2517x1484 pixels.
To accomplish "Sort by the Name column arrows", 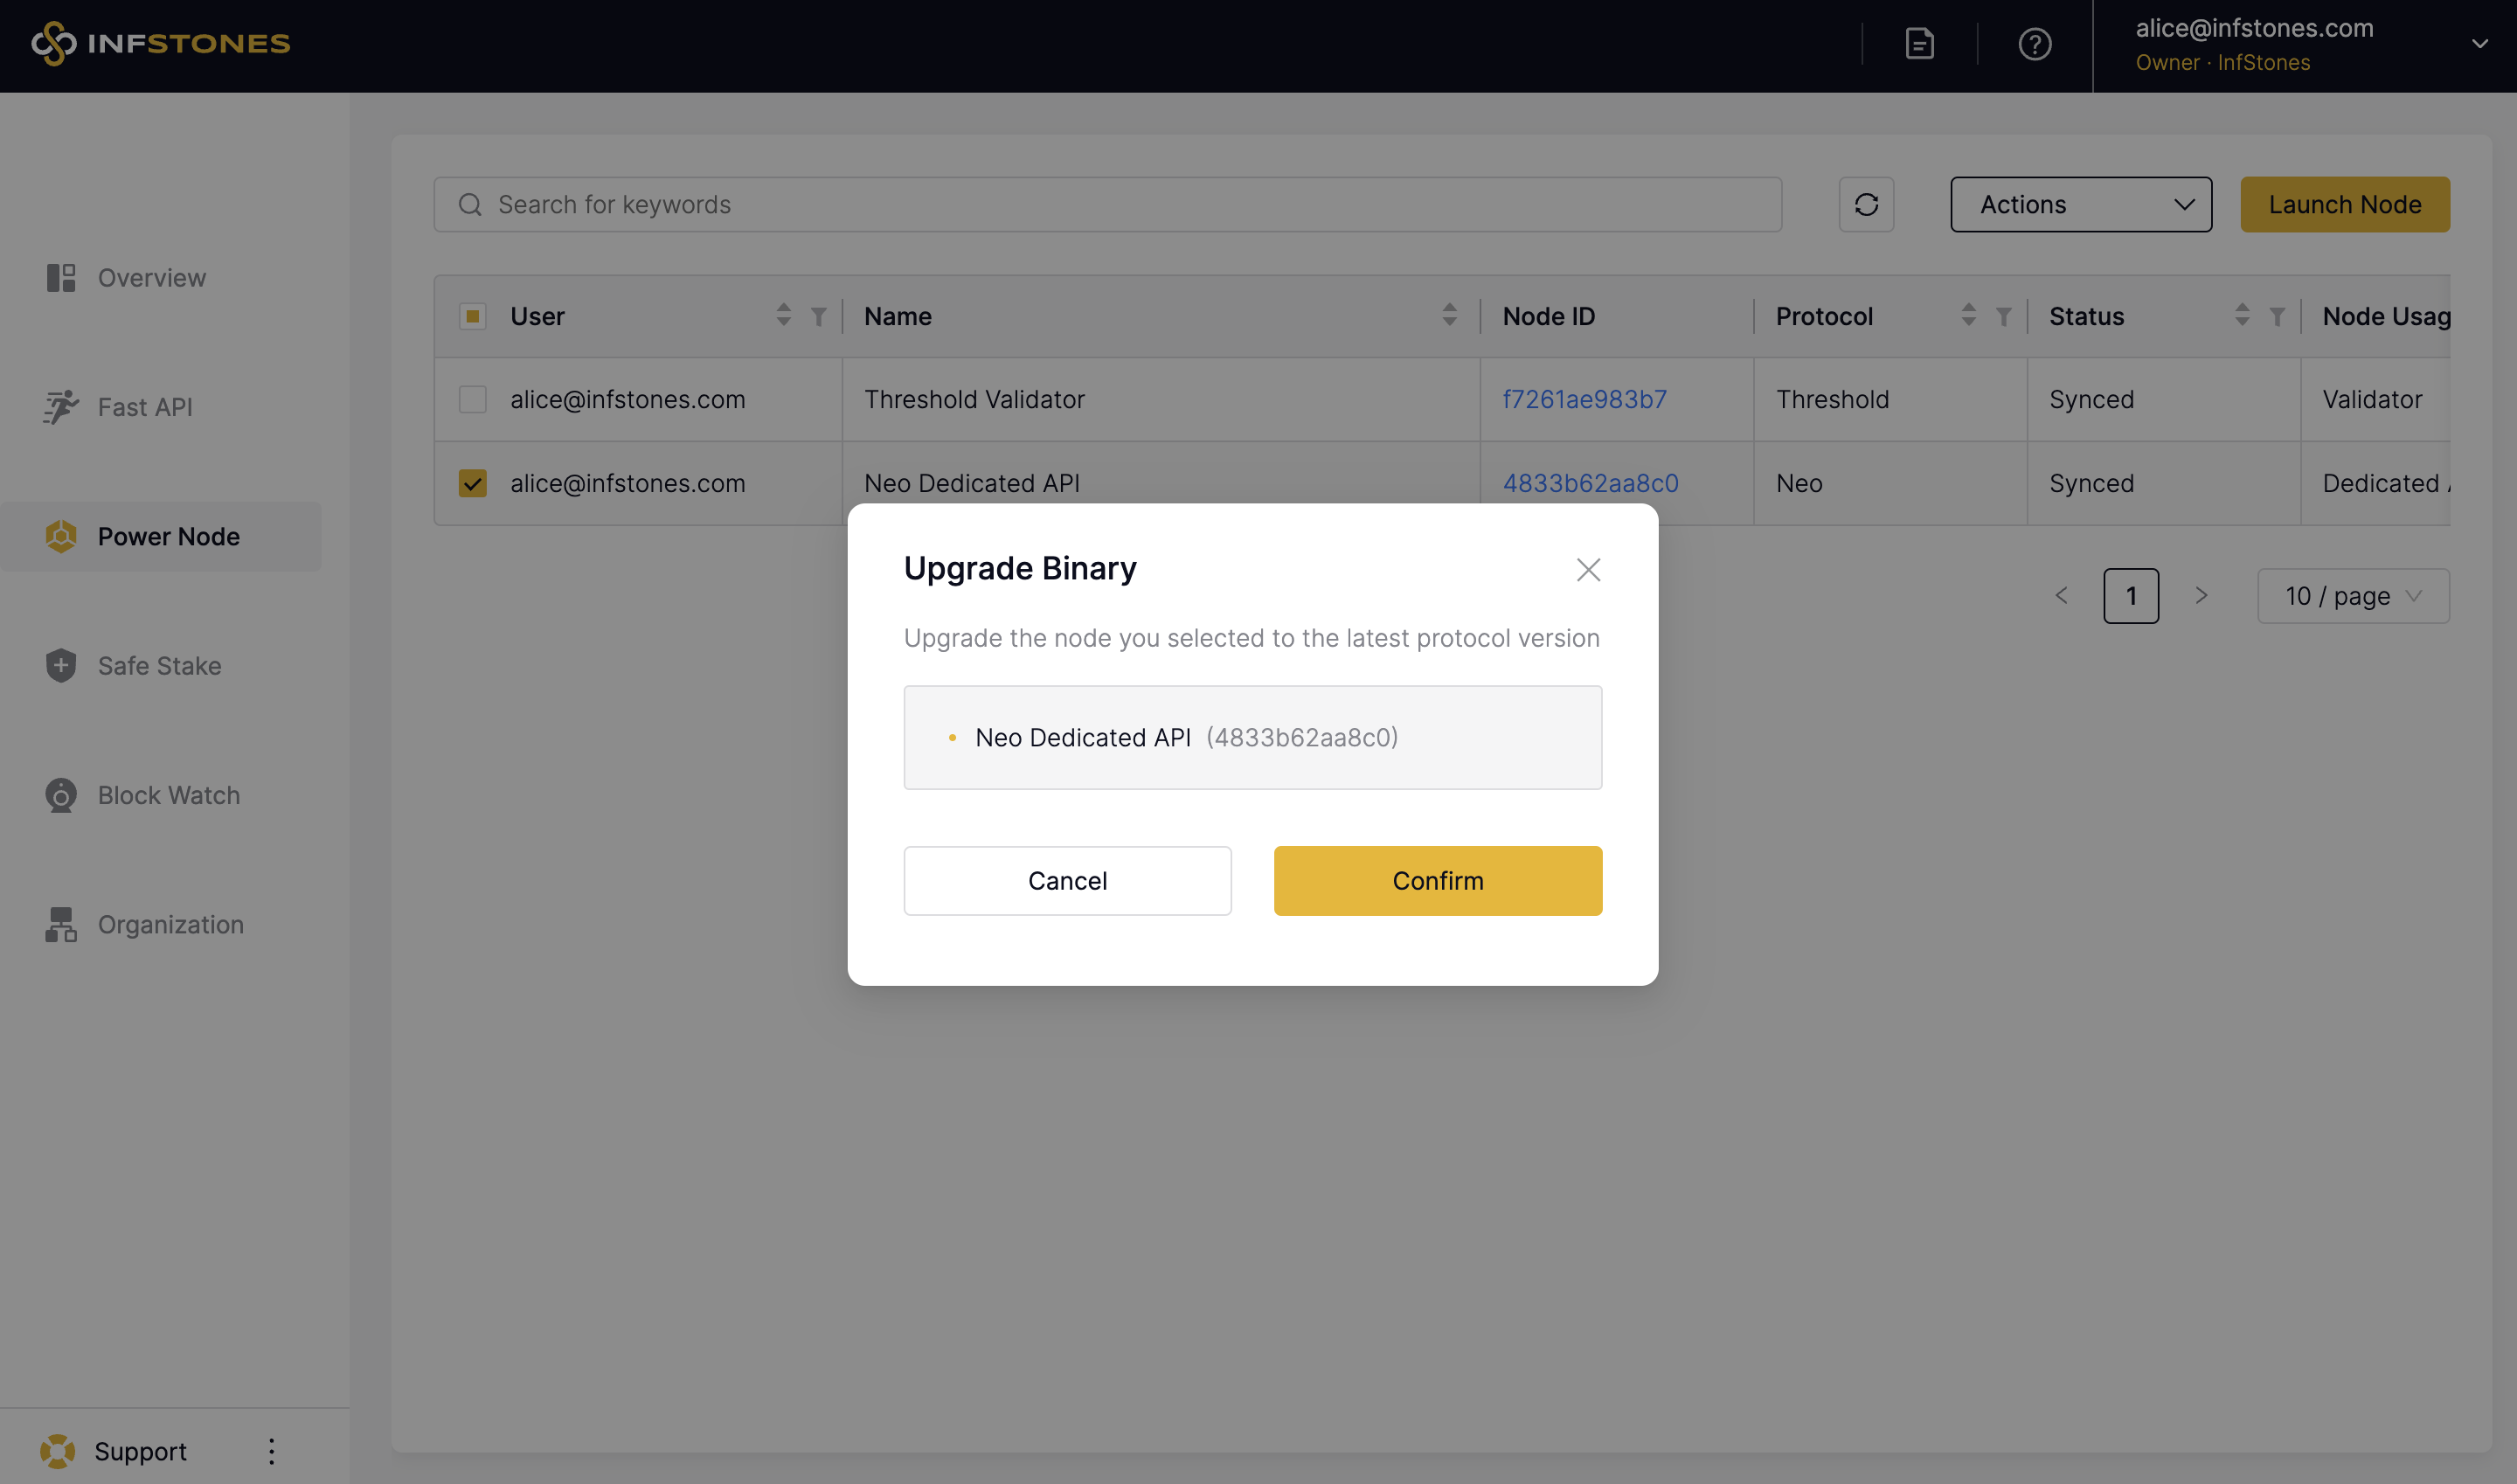I will (1449, 316).
